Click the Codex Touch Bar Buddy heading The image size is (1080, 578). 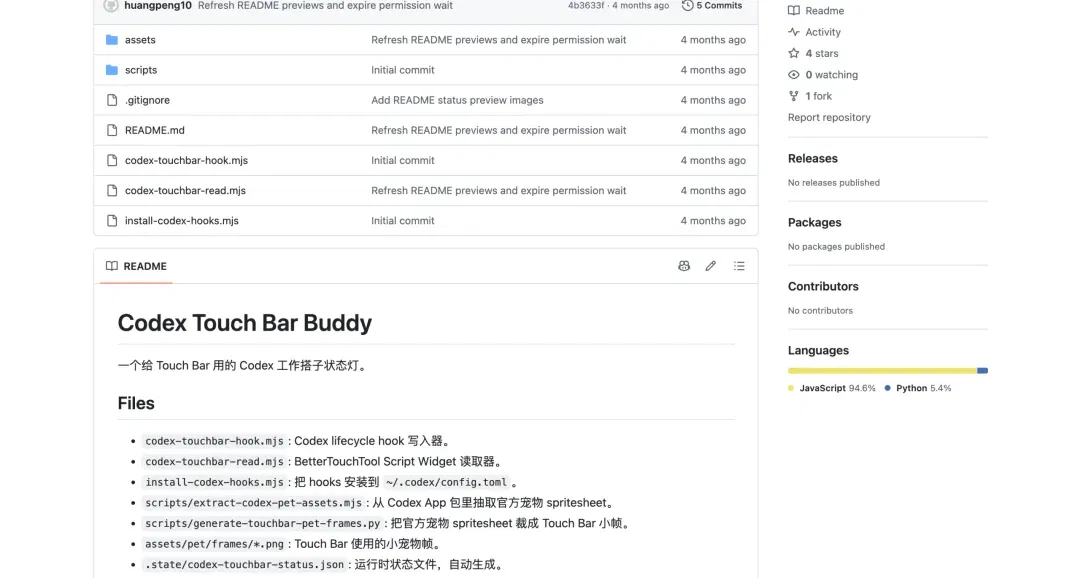(x=245, y=323)
